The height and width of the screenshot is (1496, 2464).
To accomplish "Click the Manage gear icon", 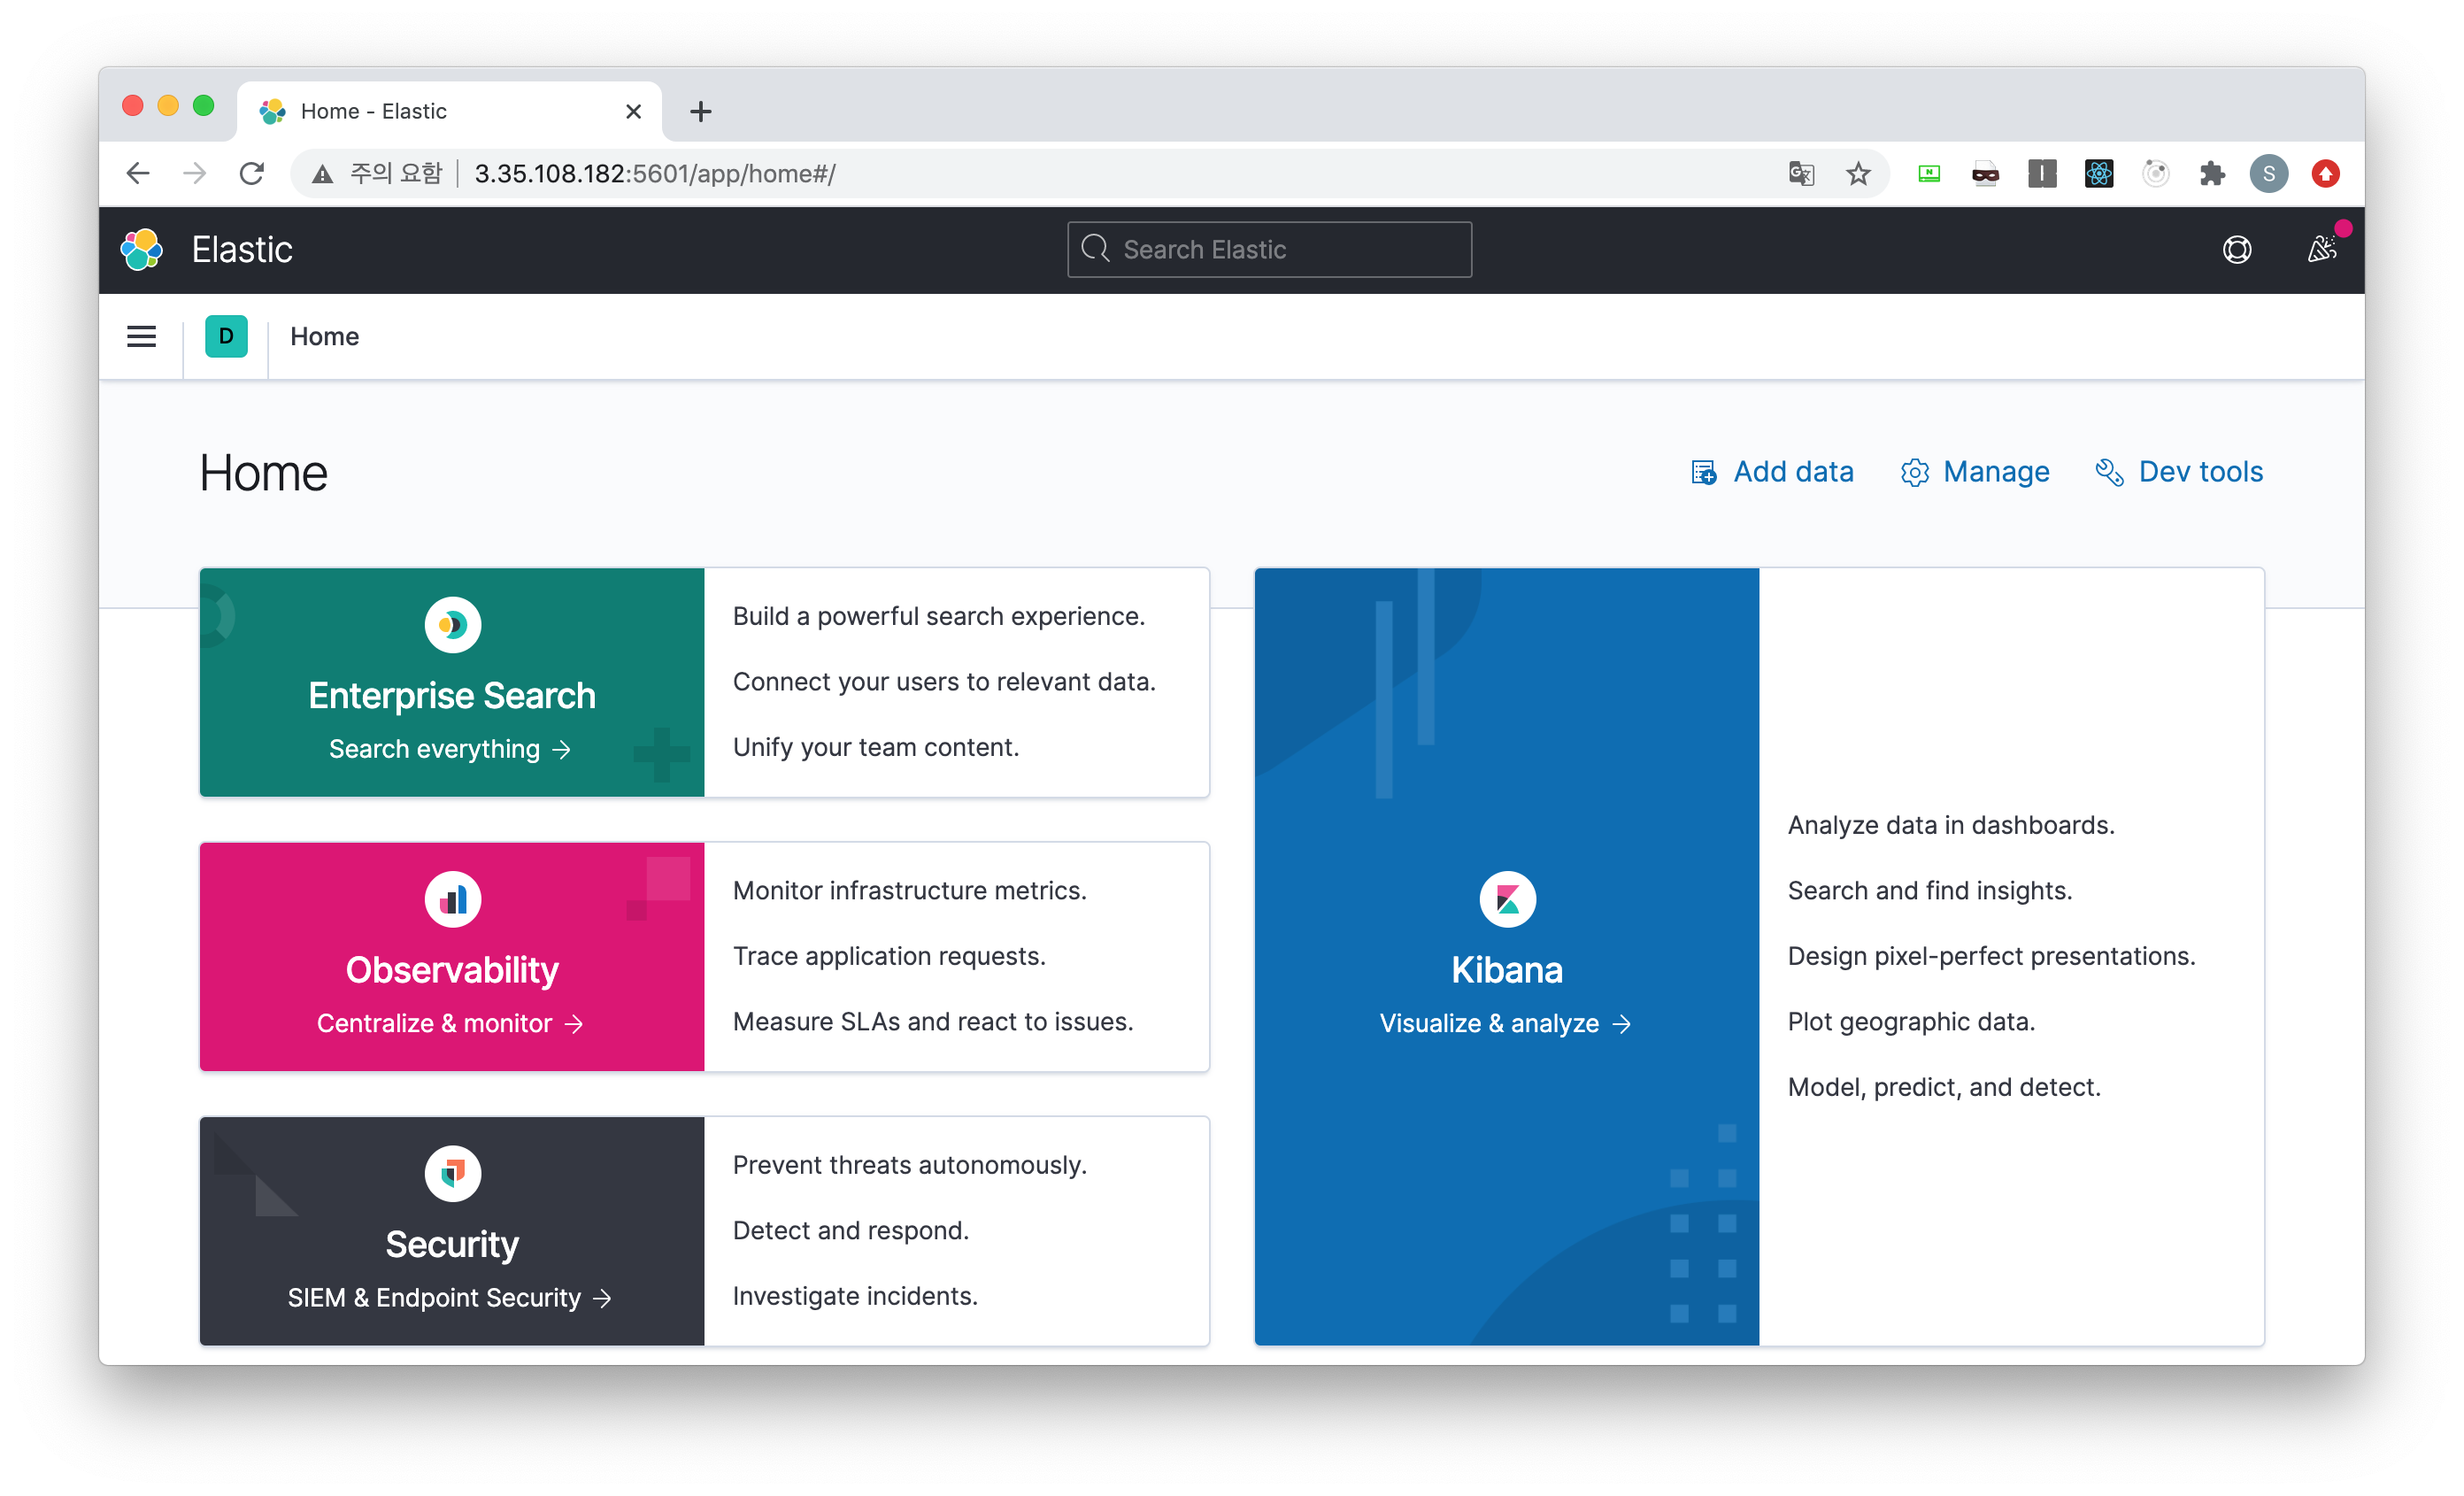I will (x=1914, y=472).
